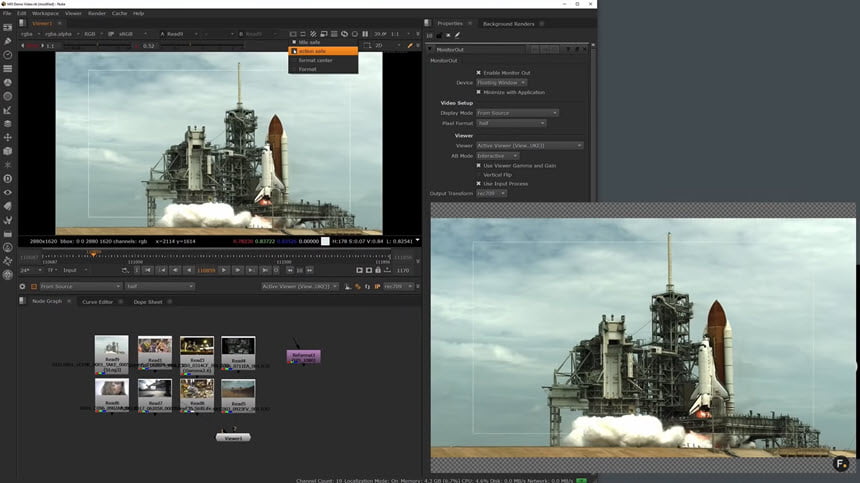The width and height of the screenshot is (860, 483).
Task: Open the Output Transform rec709 dropdown
Action: 491,194
